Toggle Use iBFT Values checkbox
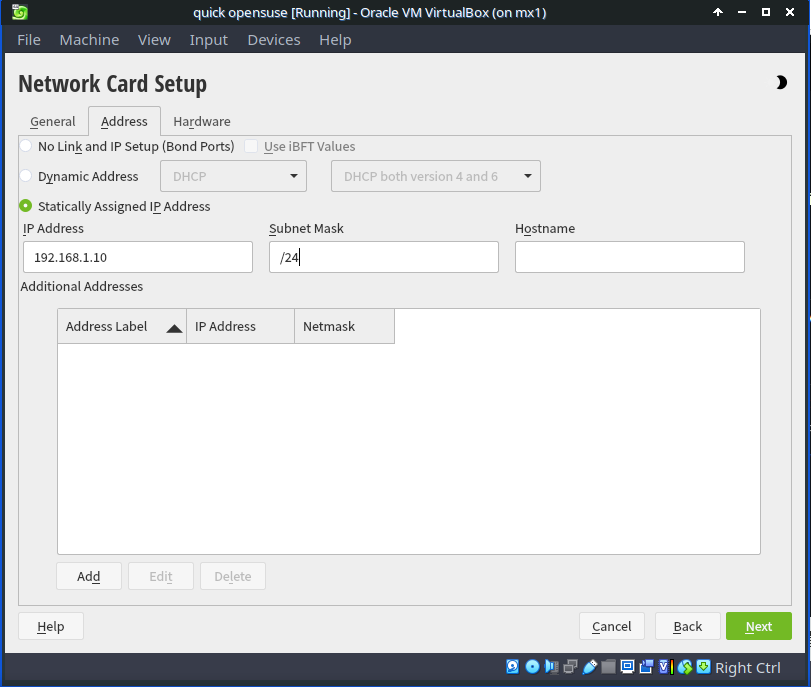 point(251,146)
